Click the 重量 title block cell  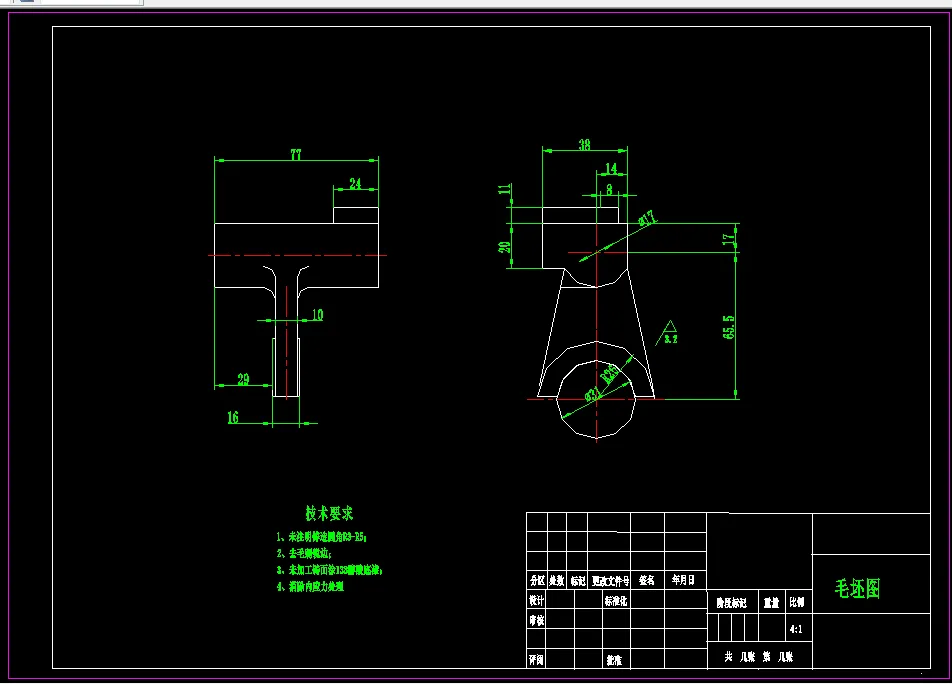(x=771, y=603)
